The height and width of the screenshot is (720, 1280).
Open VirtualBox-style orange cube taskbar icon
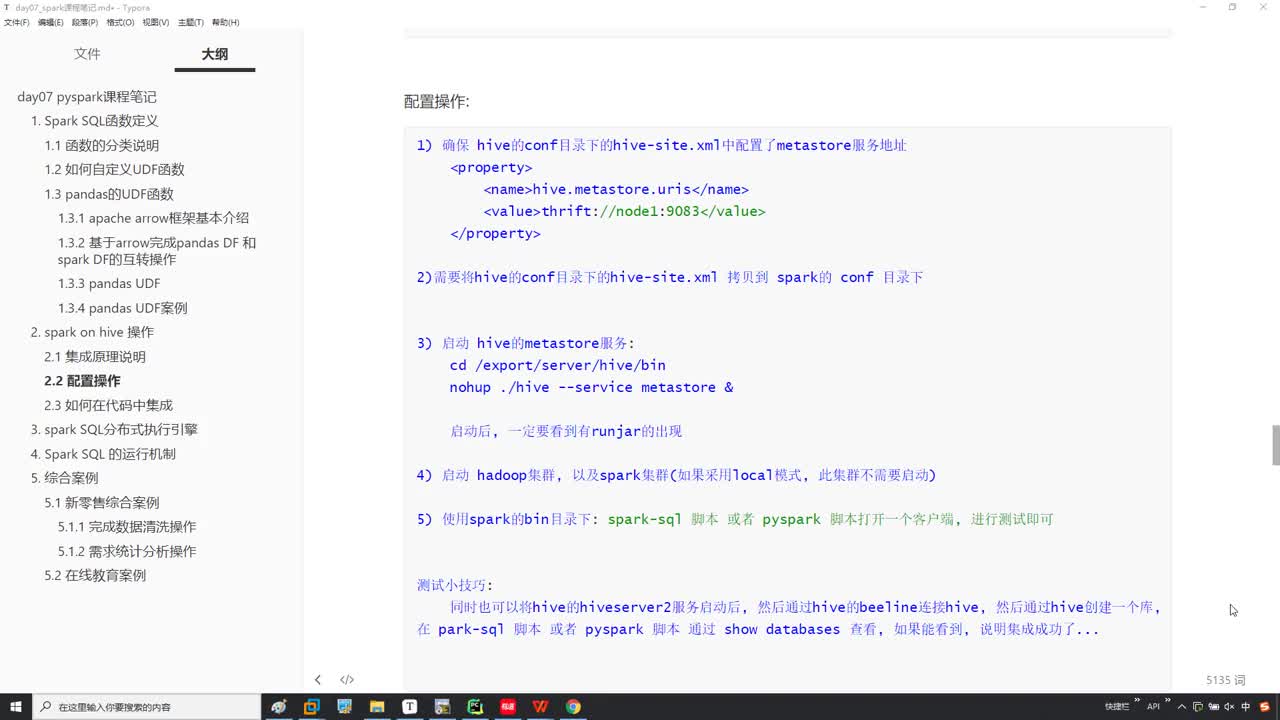pos(312,706)
